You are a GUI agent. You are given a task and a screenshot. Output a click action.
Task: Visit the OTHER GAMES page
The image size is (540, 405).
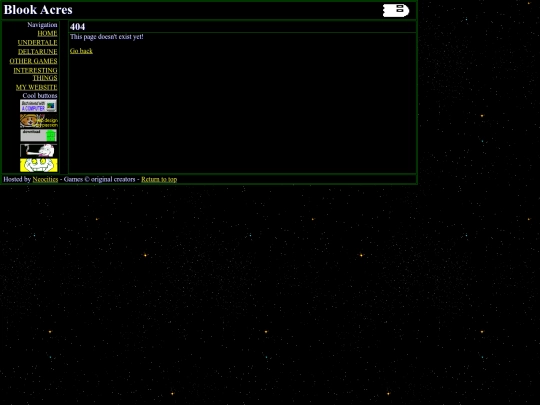point(33,61)
